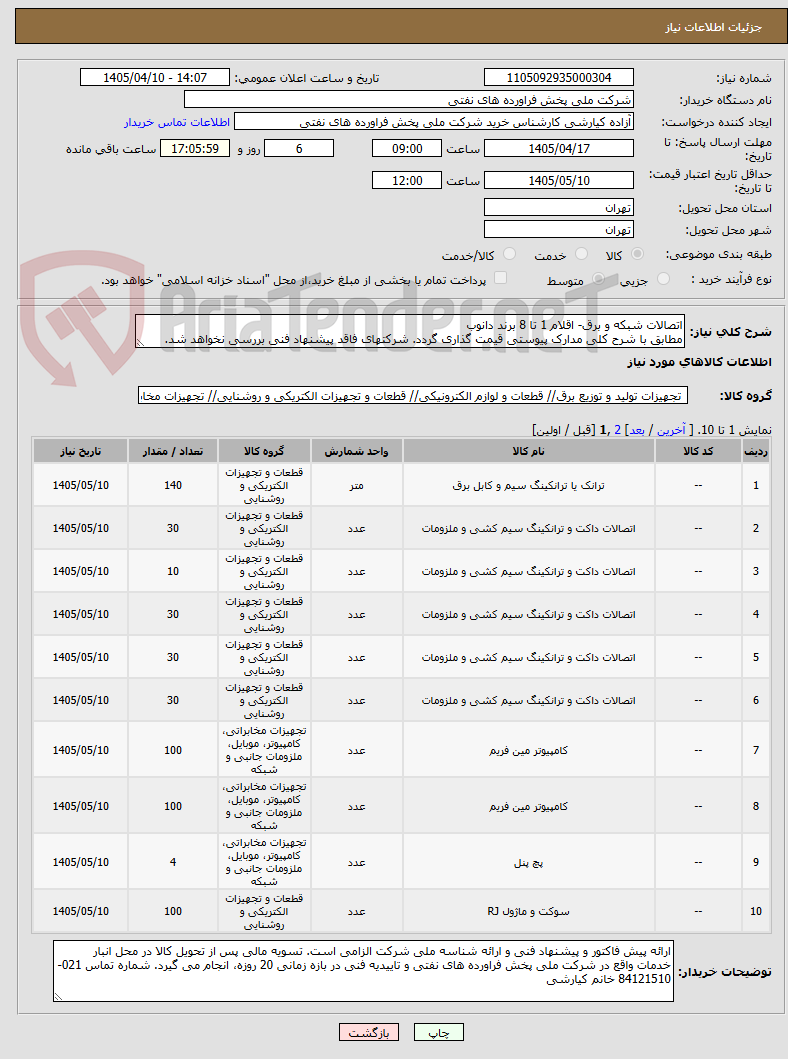Select row 1 item ترانک یا ترانکینگ سیم و کابل برق
788x1059 pixels.
coord(529,486)
